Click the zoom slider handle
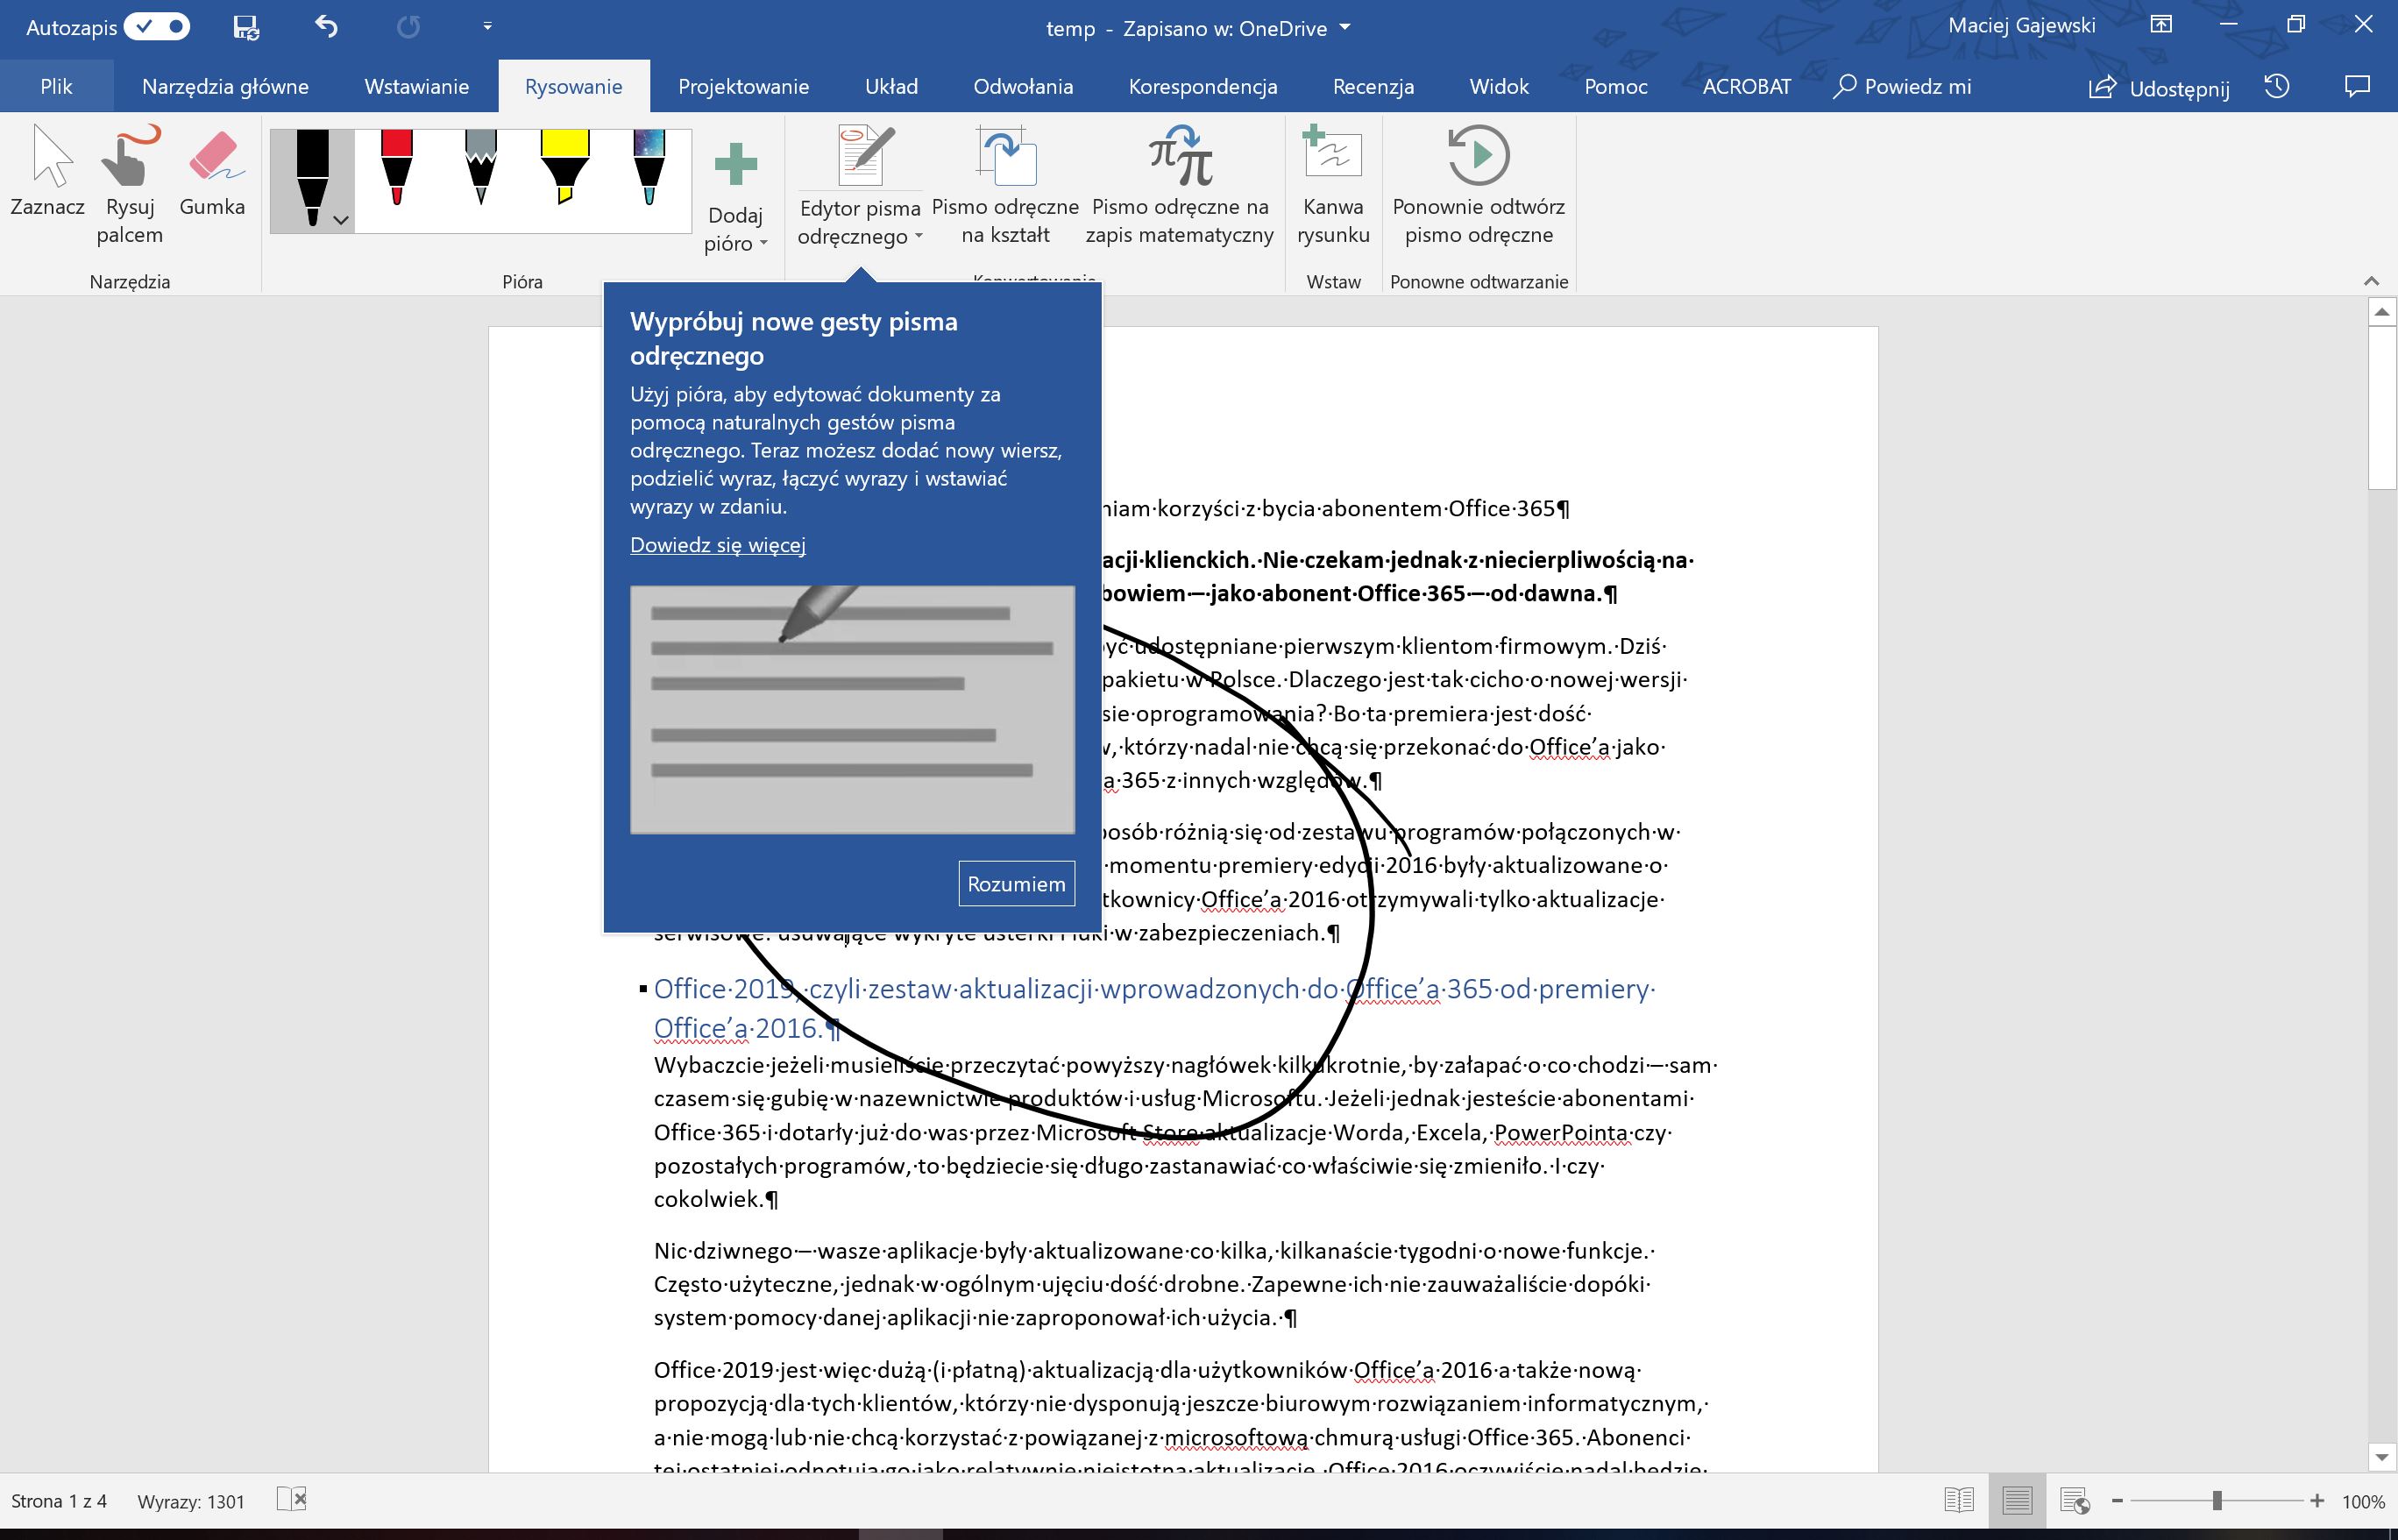This screenshot has width=2398, height=1540. tap(2217, 1501)
